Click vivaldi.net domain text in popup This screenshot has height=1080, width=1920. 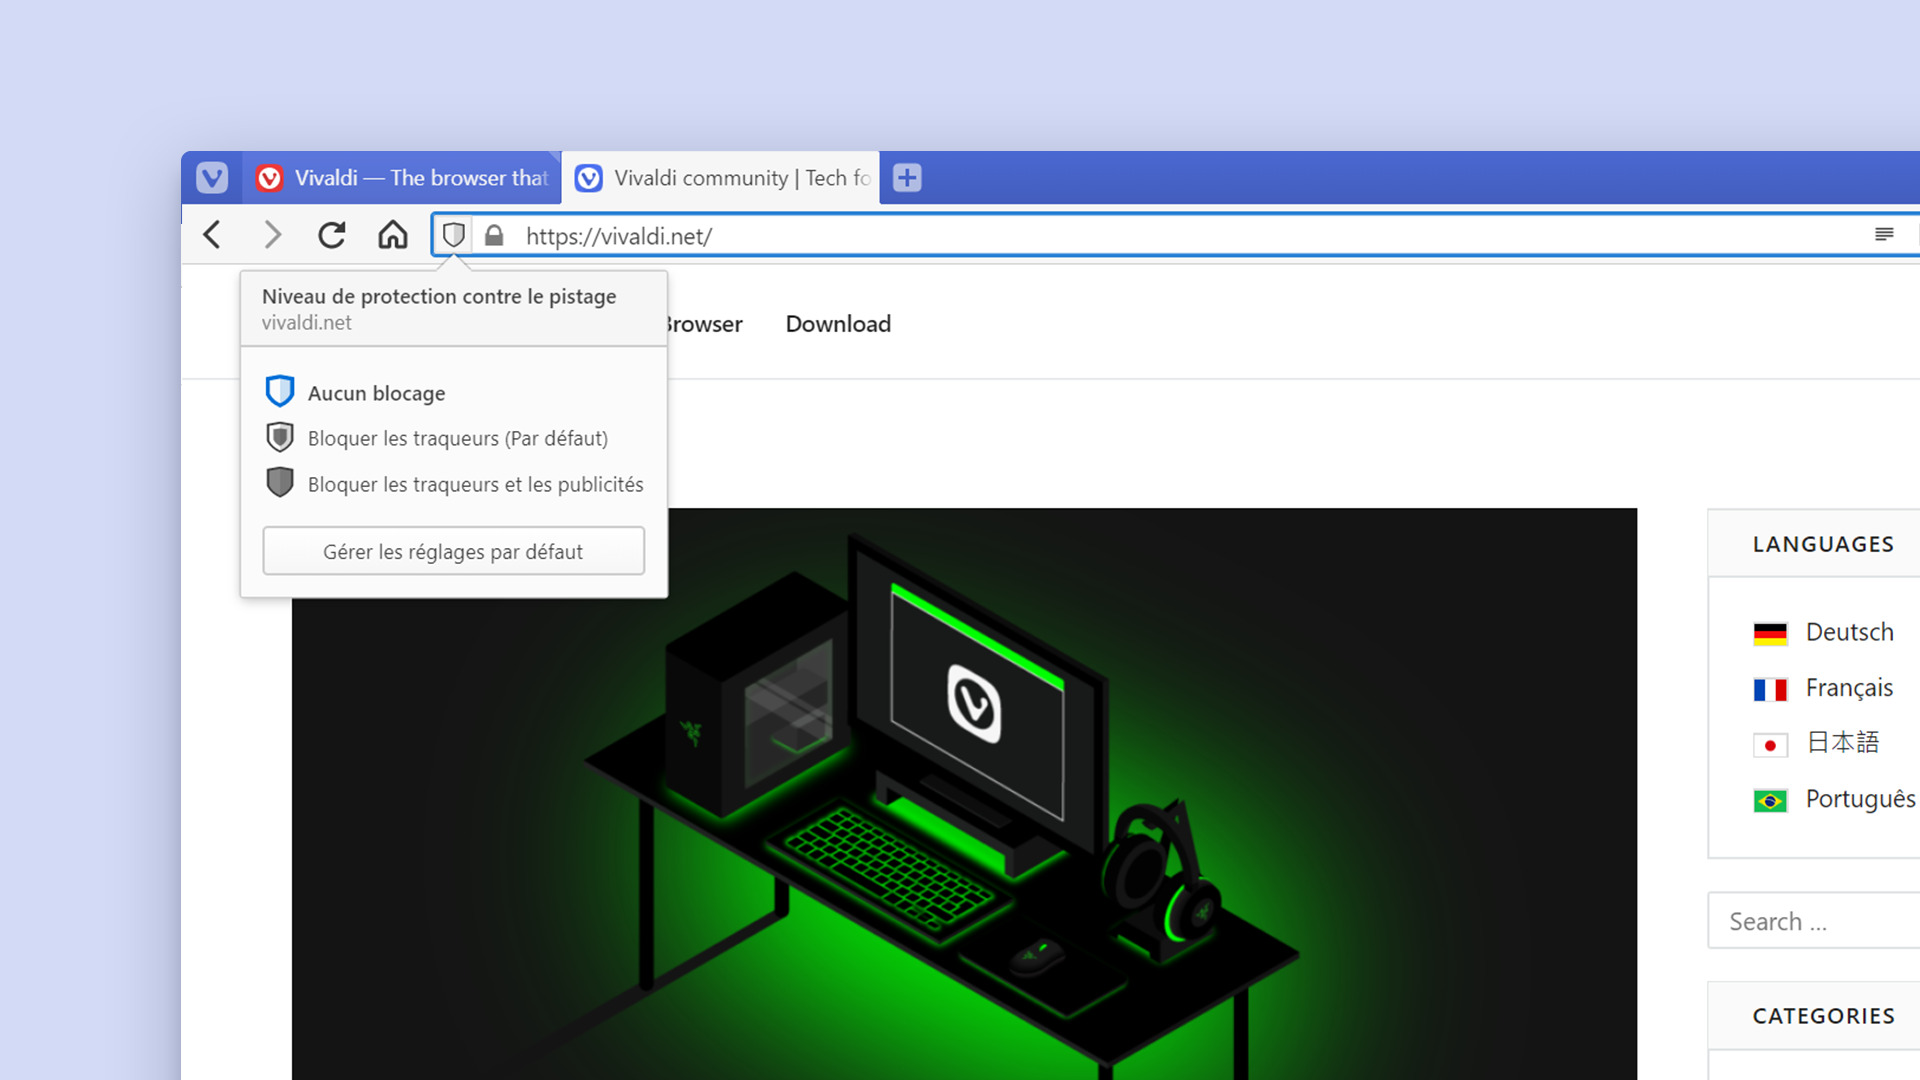pos(307,323)
